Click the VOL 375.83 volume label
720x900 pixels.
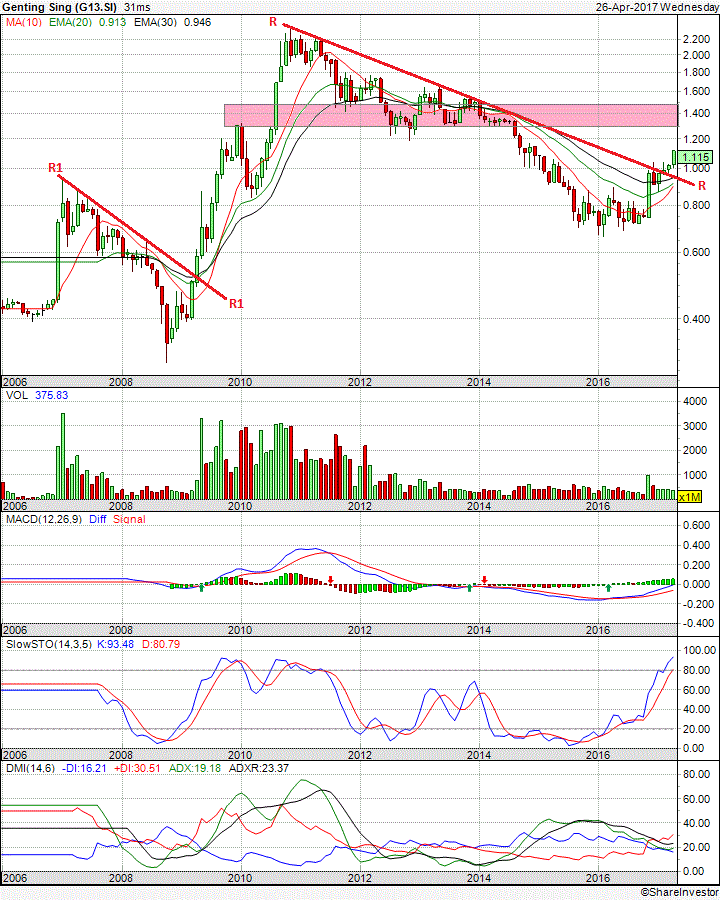tap(37, 395)
